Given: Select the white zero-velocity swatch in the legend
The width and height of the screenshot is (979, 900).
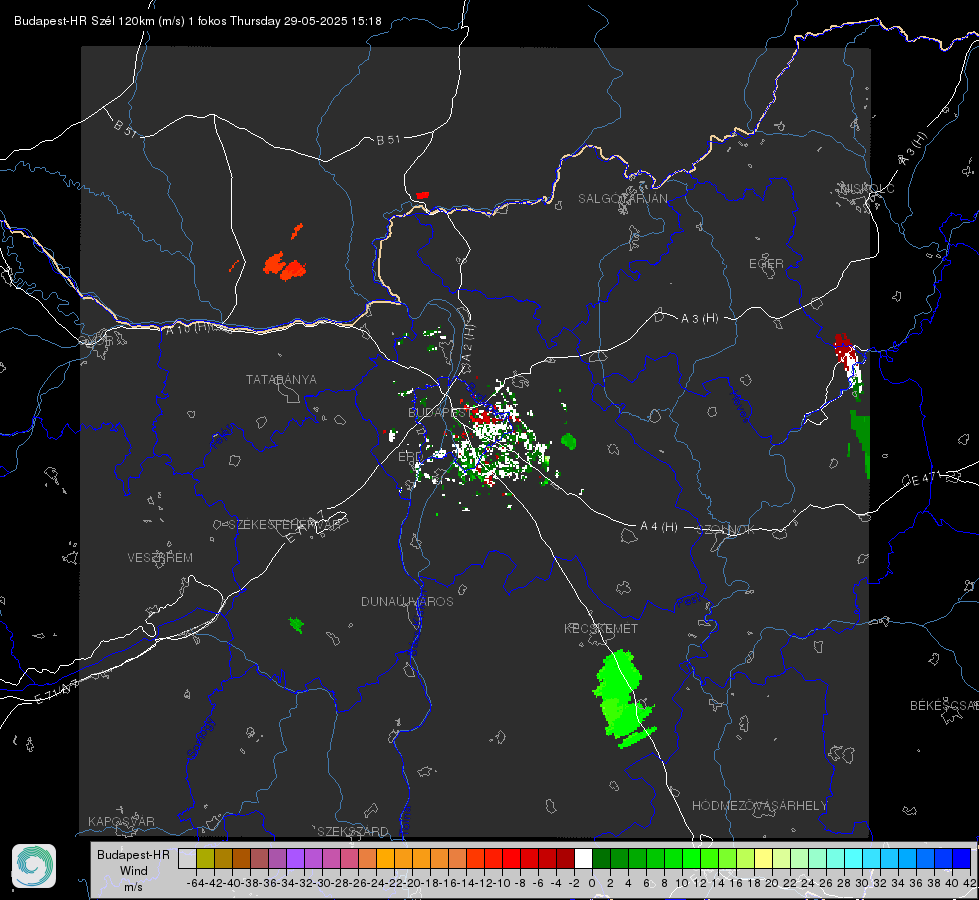Looking at the screenshot, I should pyautogui.click(x=583, y=858).
